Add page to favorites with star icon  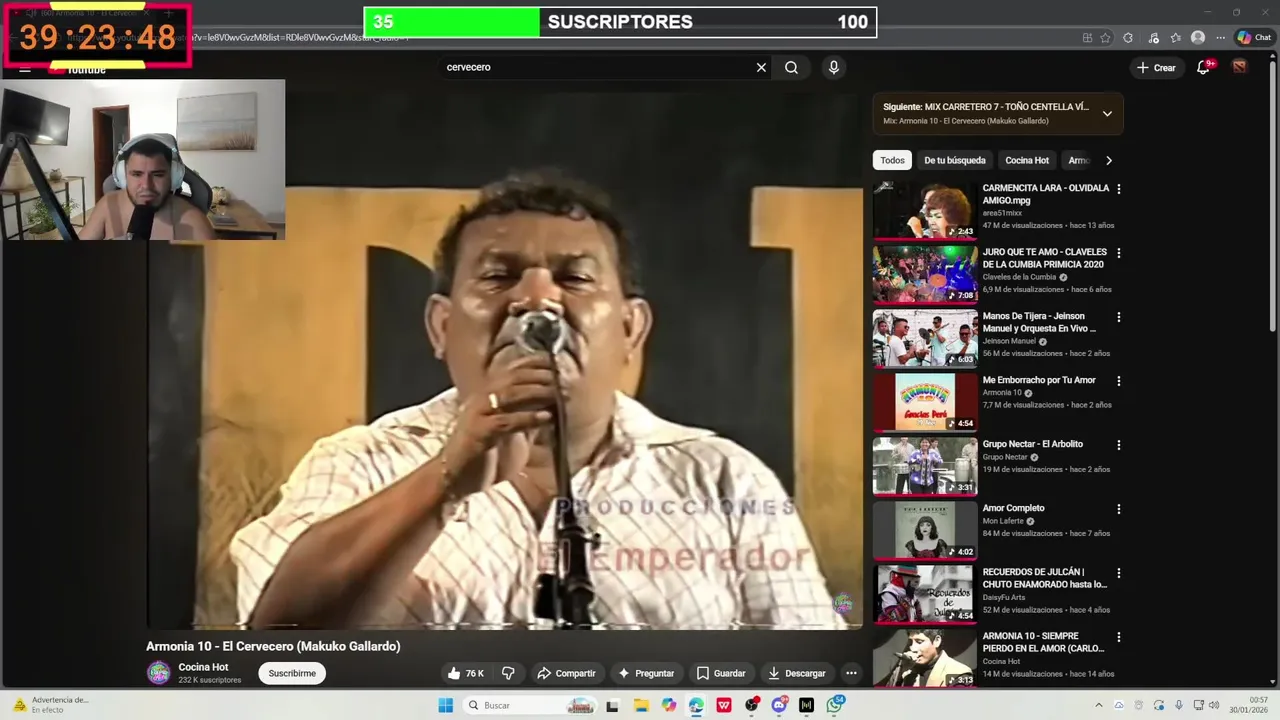1105,38
